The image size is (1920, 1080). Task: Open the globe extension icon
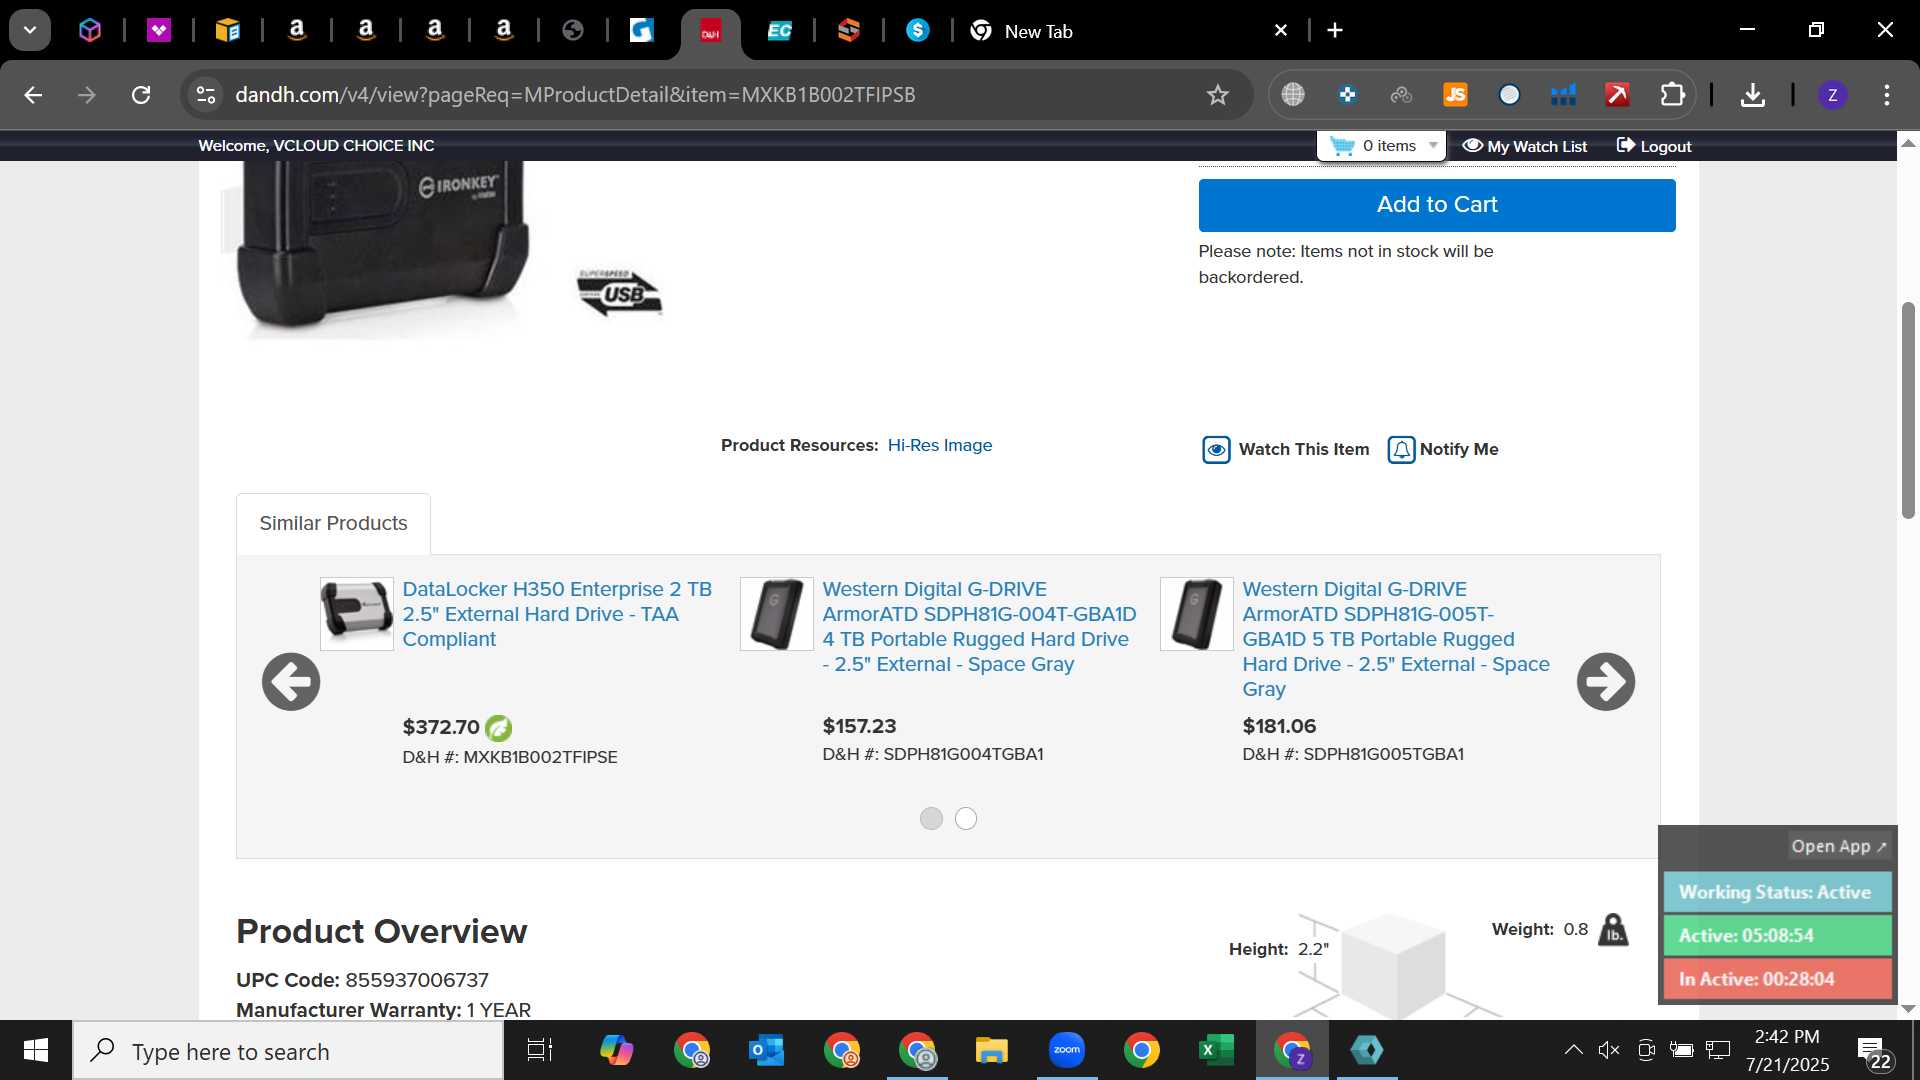click(1293, 95)
